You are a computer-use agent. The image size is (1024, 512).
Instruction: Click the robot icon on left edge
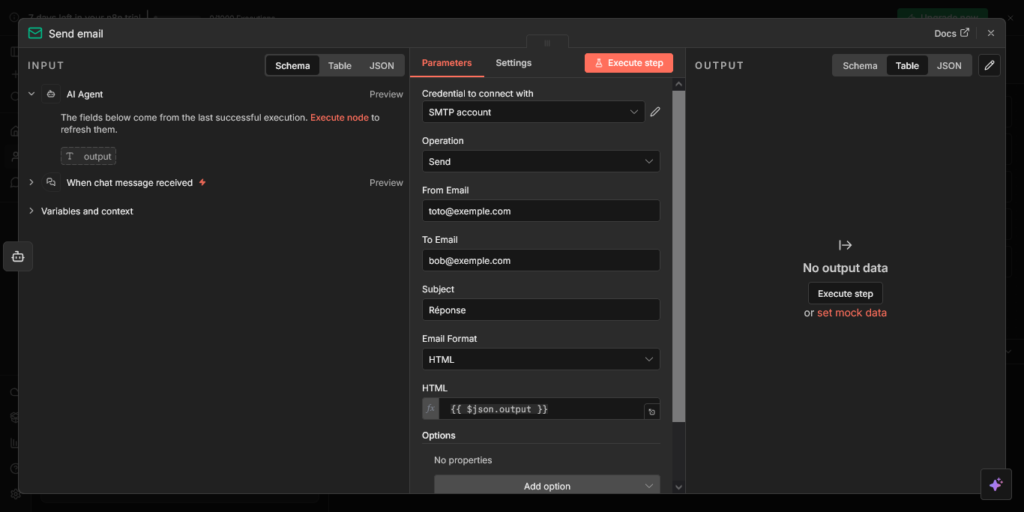tap(18, 257)
